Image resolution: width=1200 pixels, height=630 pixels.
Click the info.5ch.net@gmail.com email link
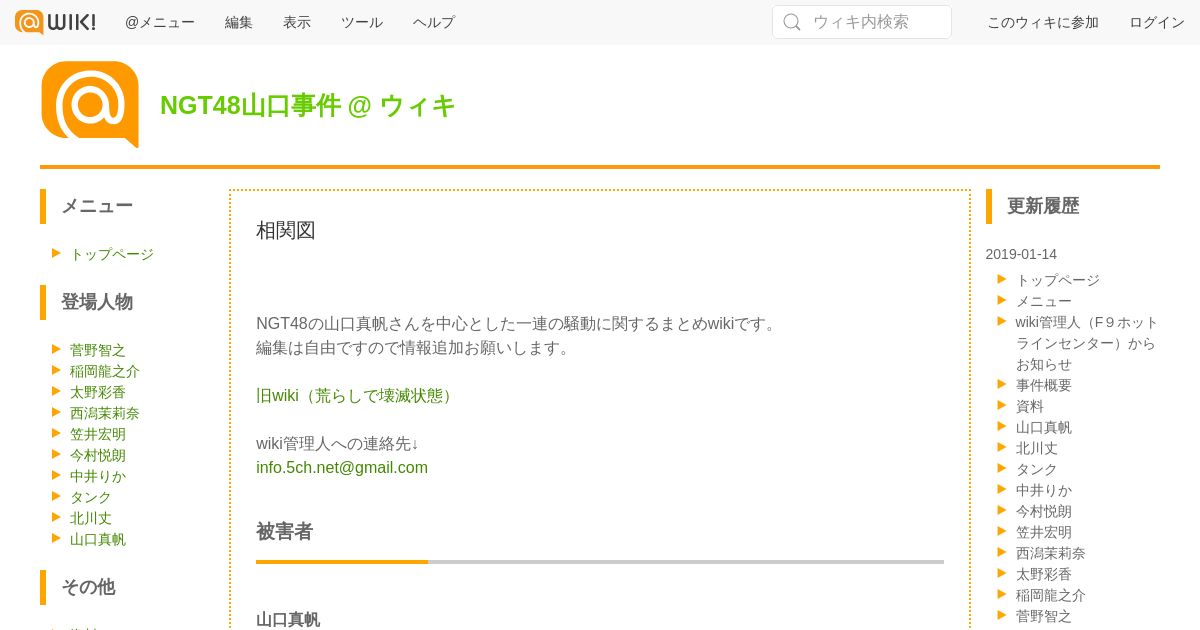click(342, 468)
